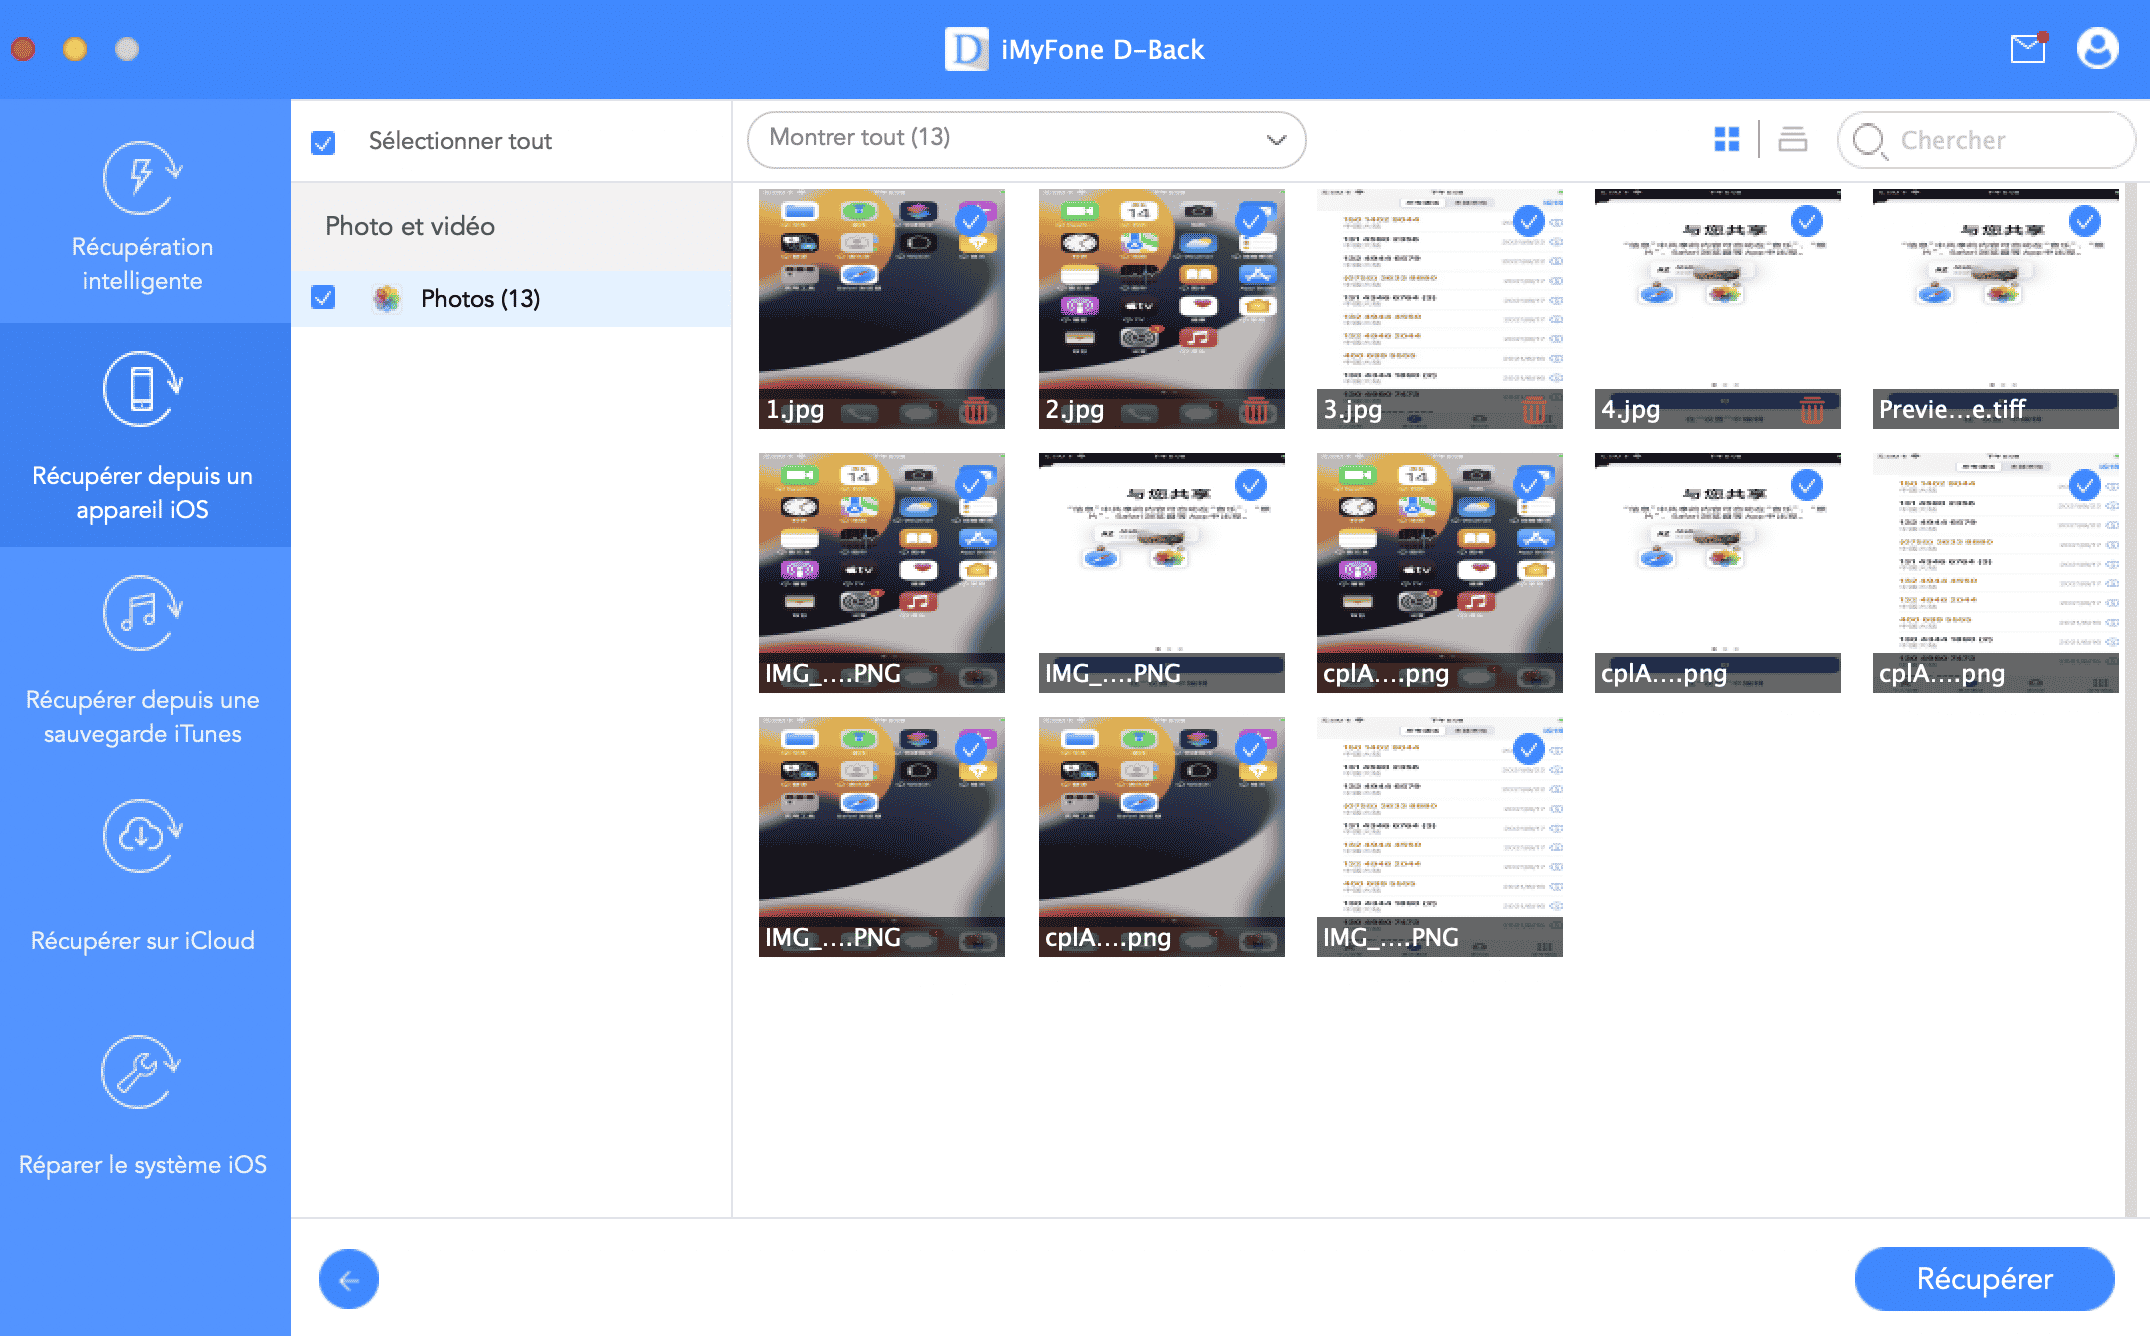Click the Récupérer button
Screen dimensions: 2150x1336
(1984, 1278)
